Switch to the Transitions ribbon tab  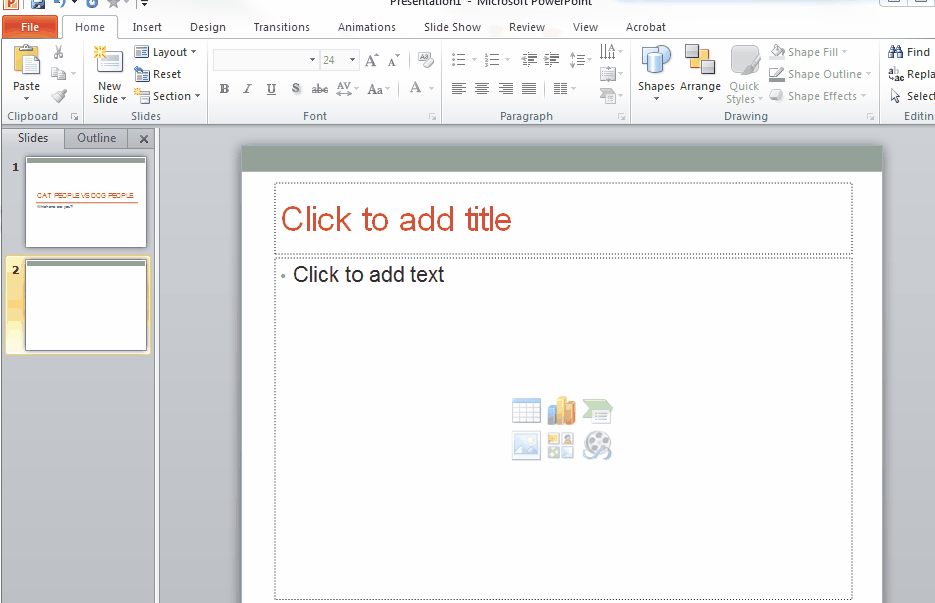281,27
